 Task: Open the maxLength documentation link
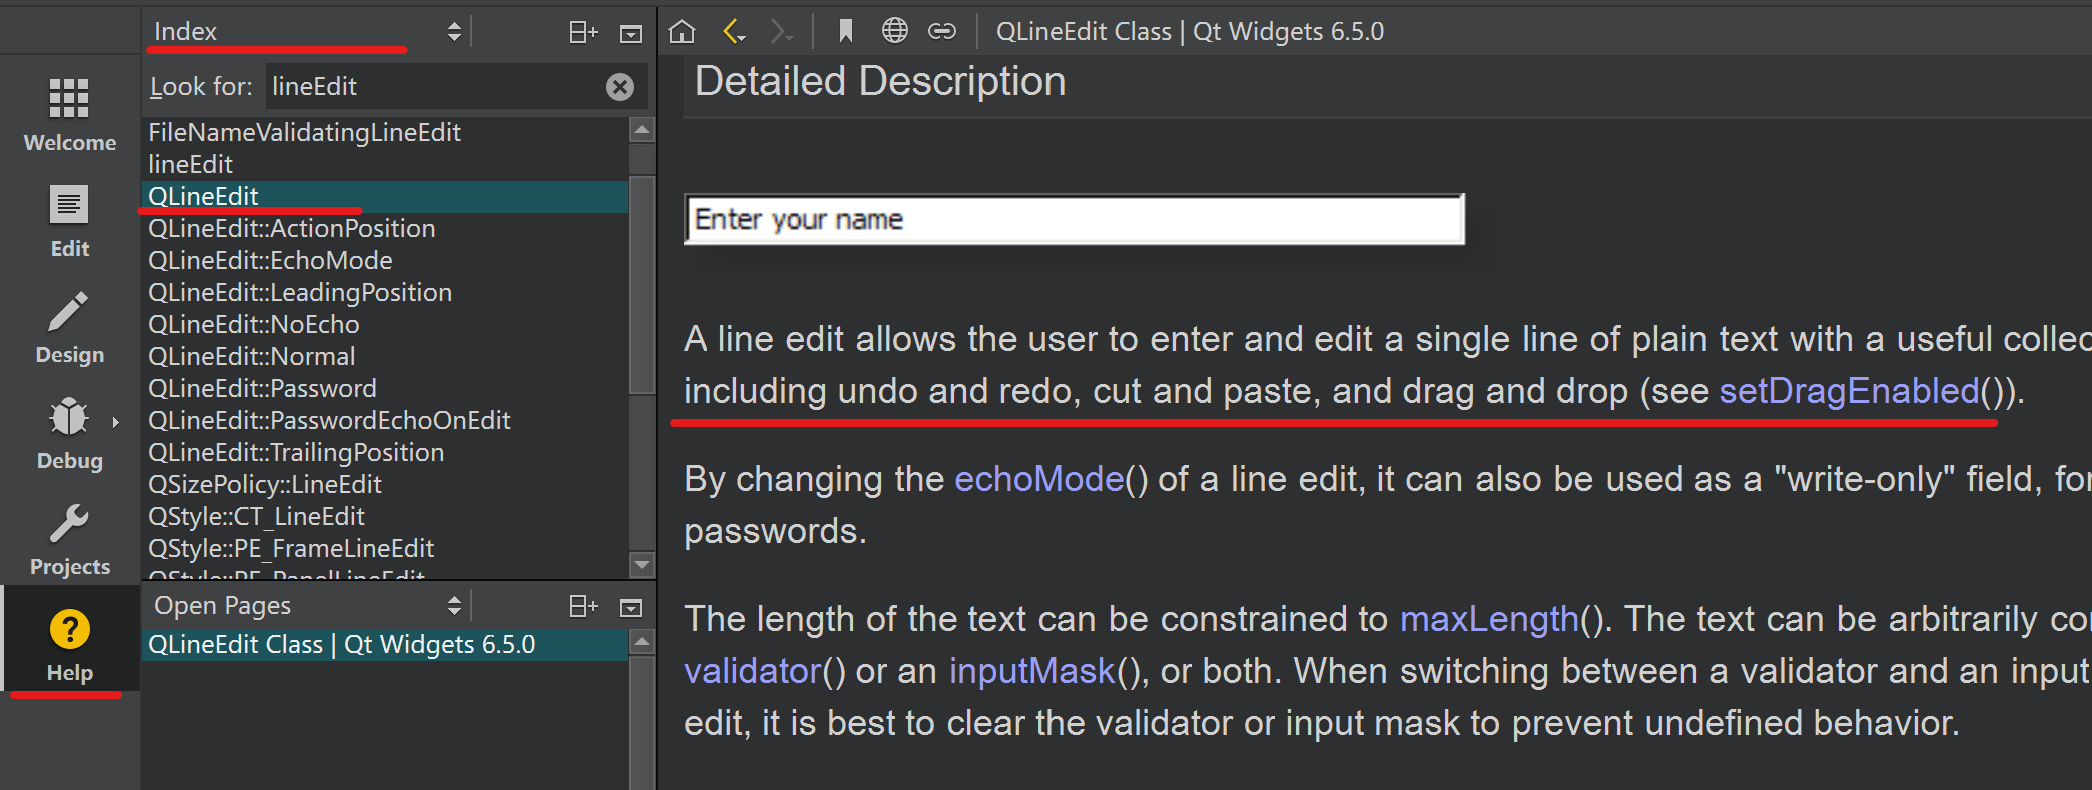click(x=1488, y=619)
